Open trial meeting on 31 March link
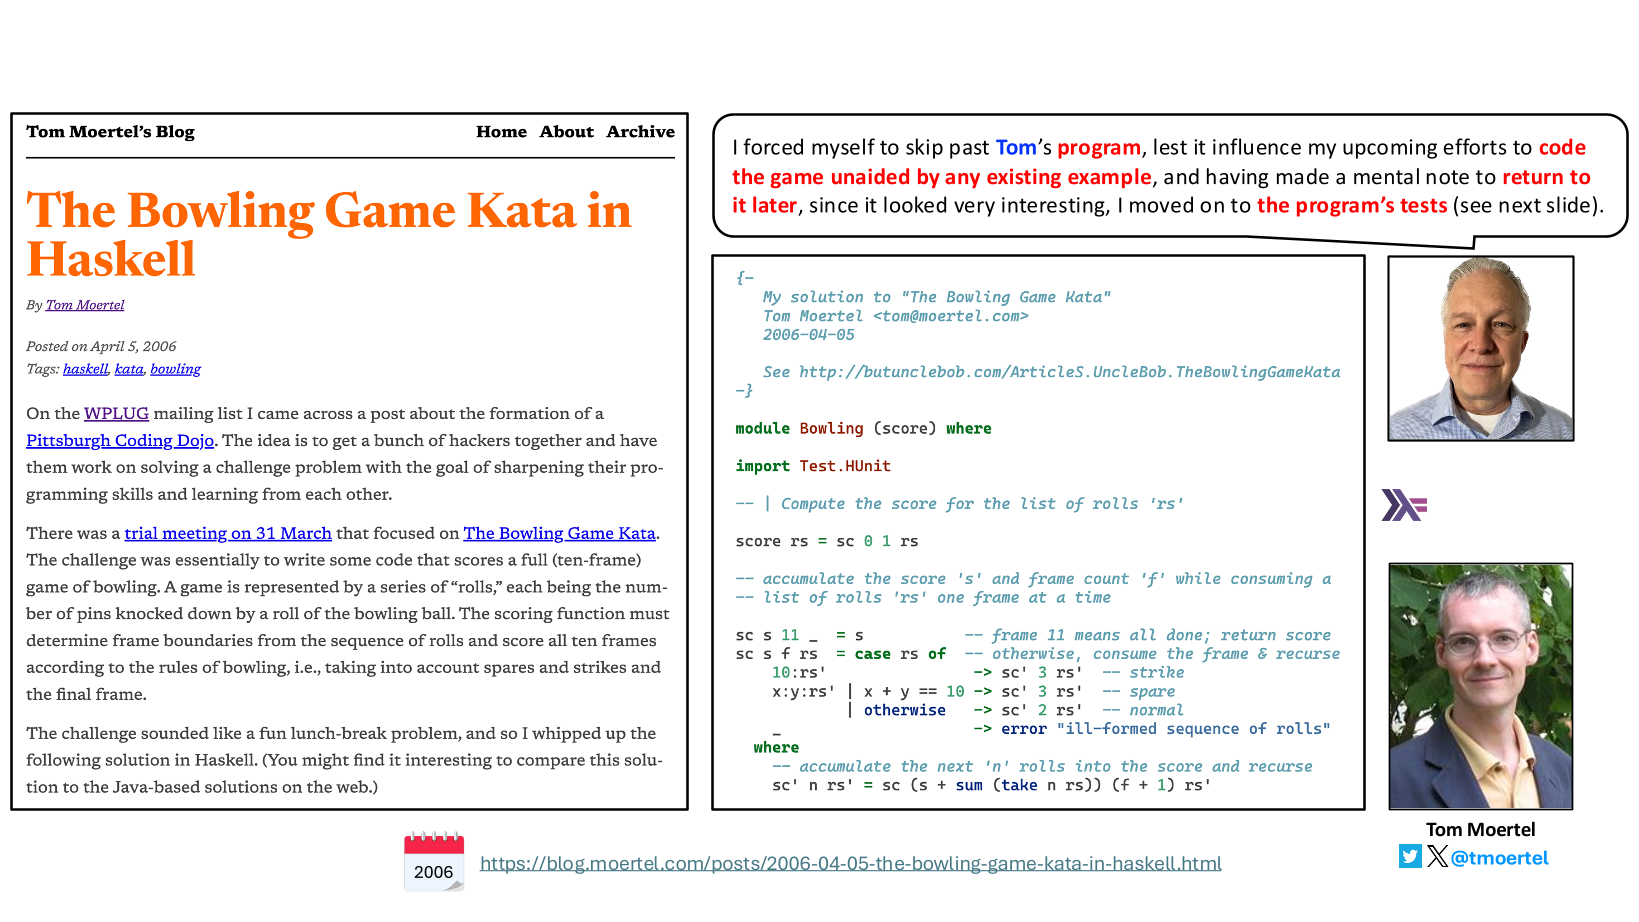The image size is (1639, 922). 228,533
